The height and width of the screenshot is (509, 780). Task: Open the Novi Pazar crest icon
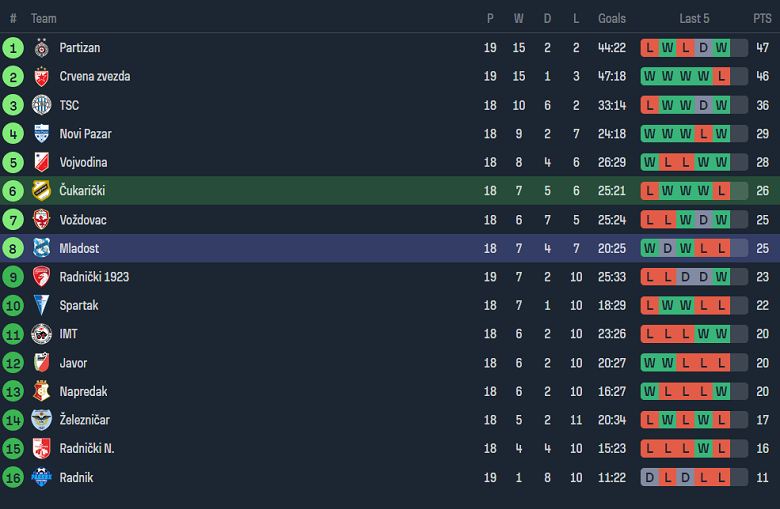coord(41,134)
